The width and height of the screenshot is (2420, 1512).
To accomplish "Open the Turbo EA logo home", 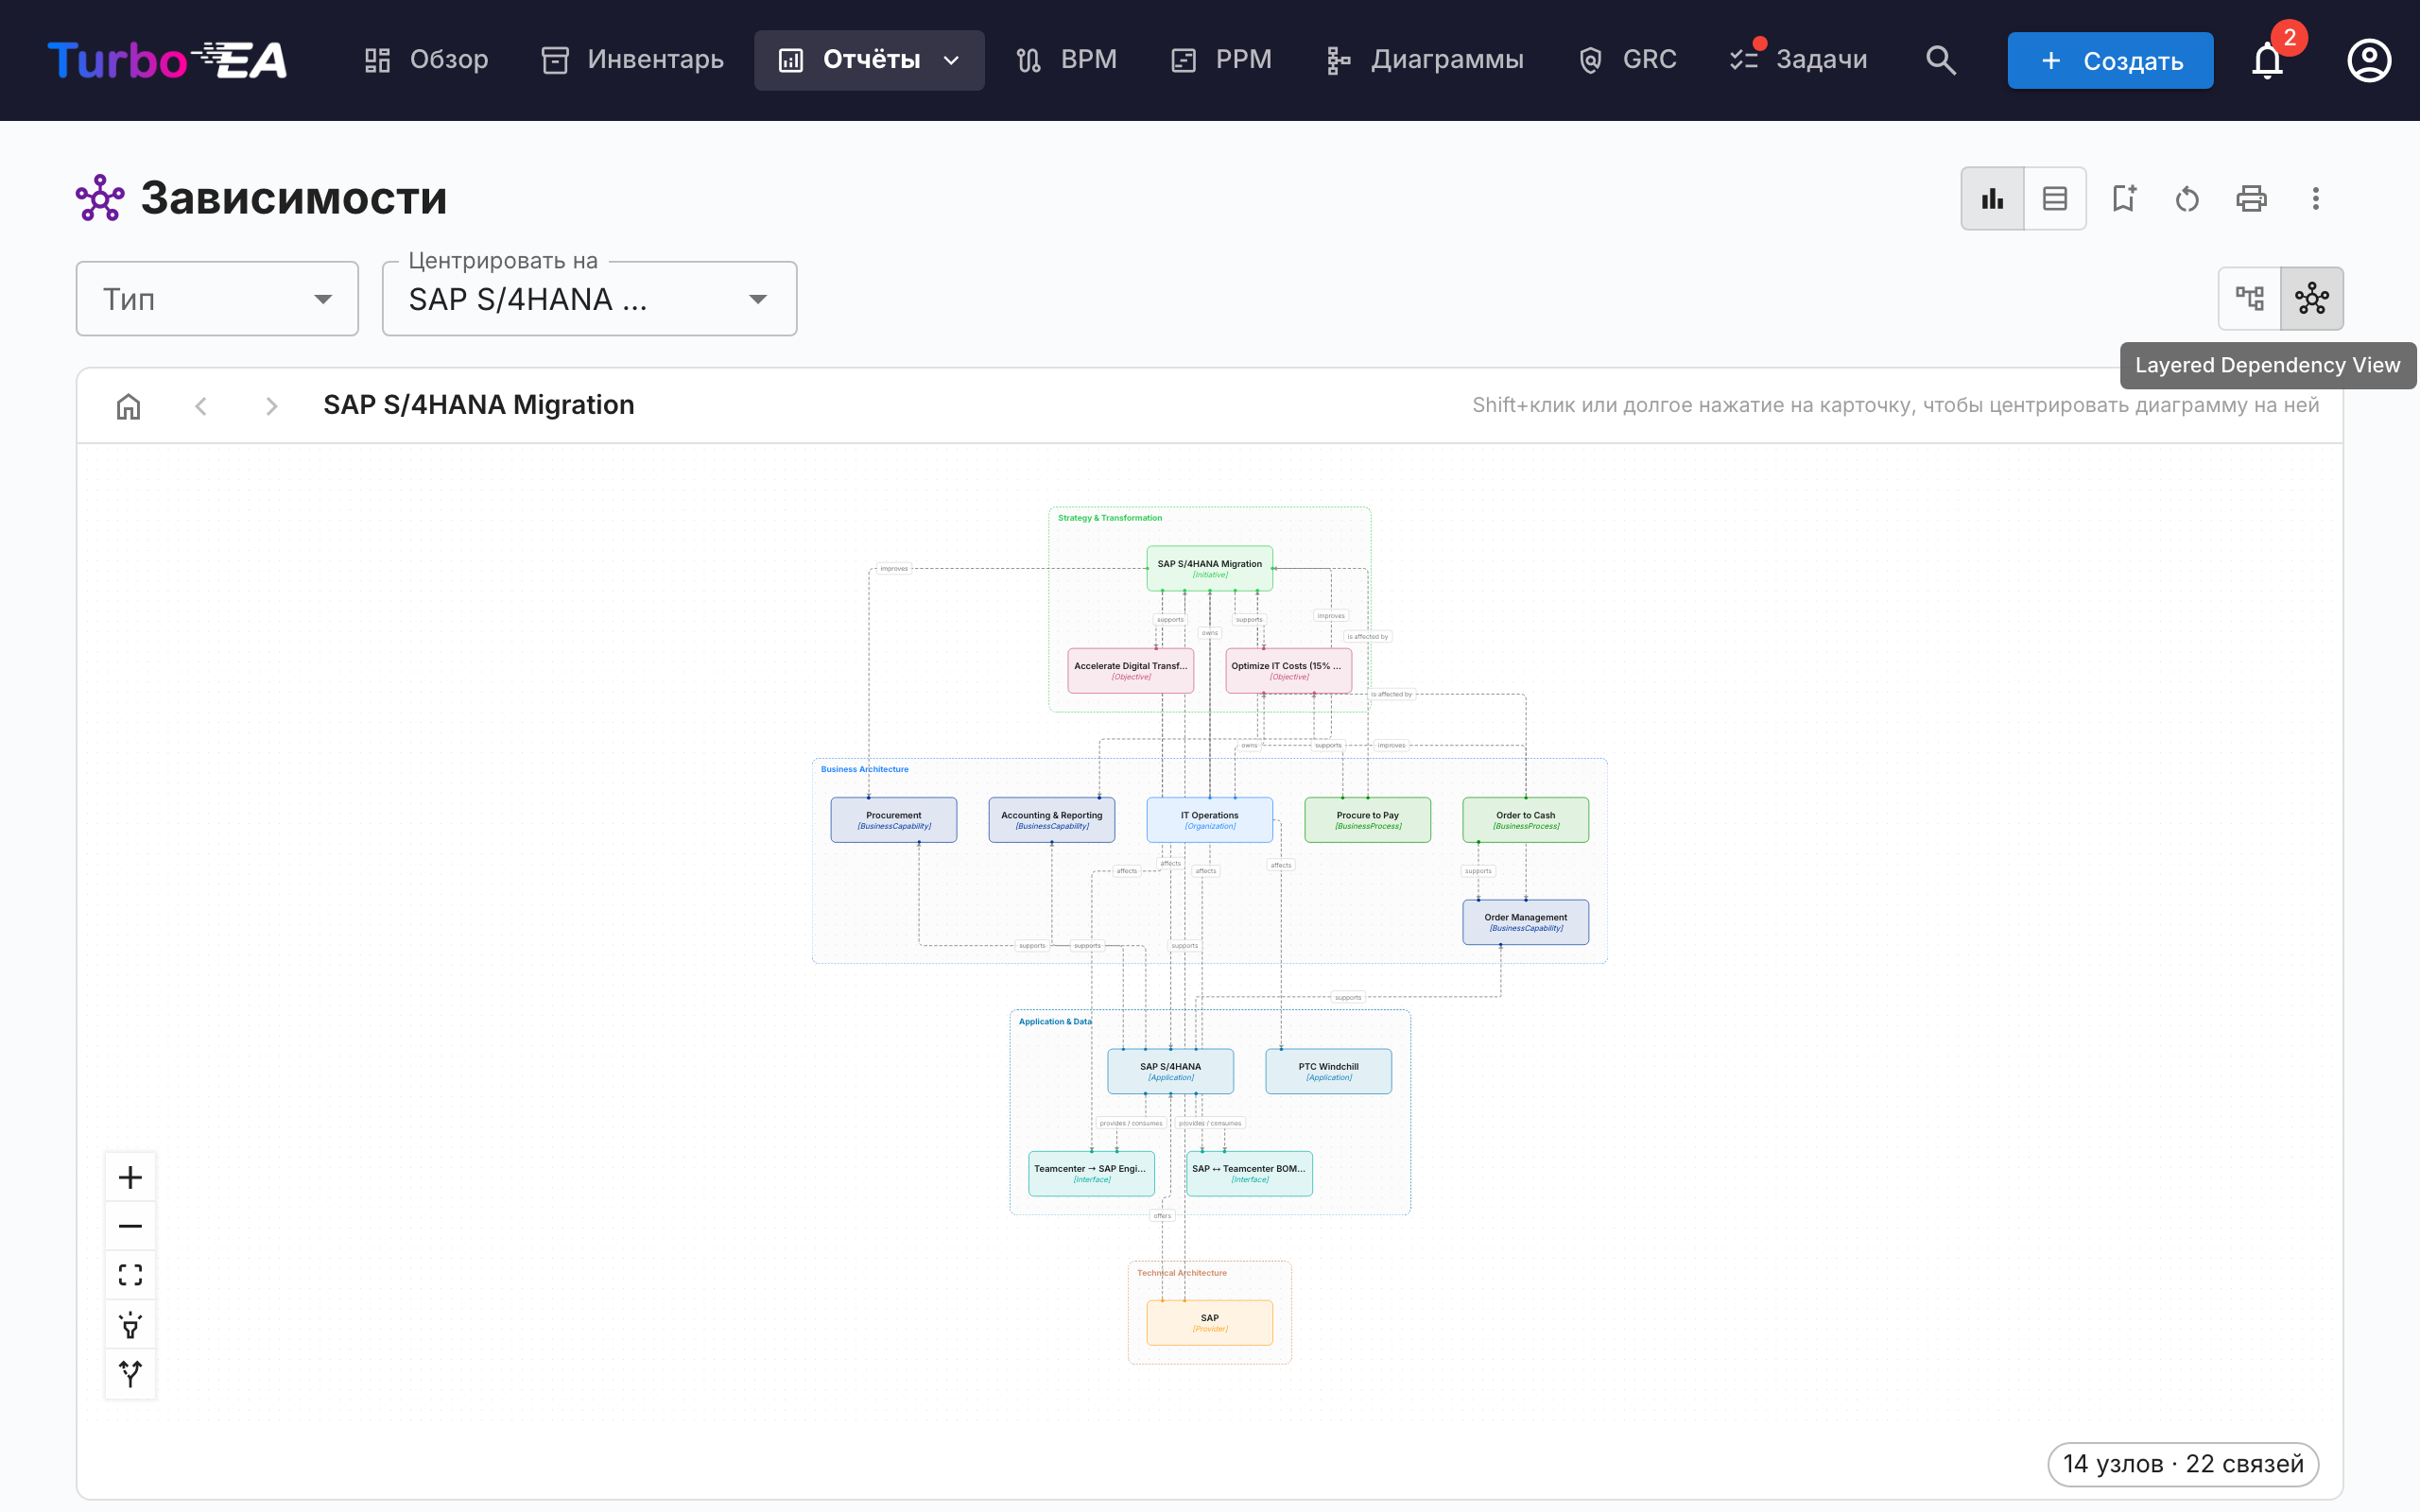I will (x=167, y=60).
